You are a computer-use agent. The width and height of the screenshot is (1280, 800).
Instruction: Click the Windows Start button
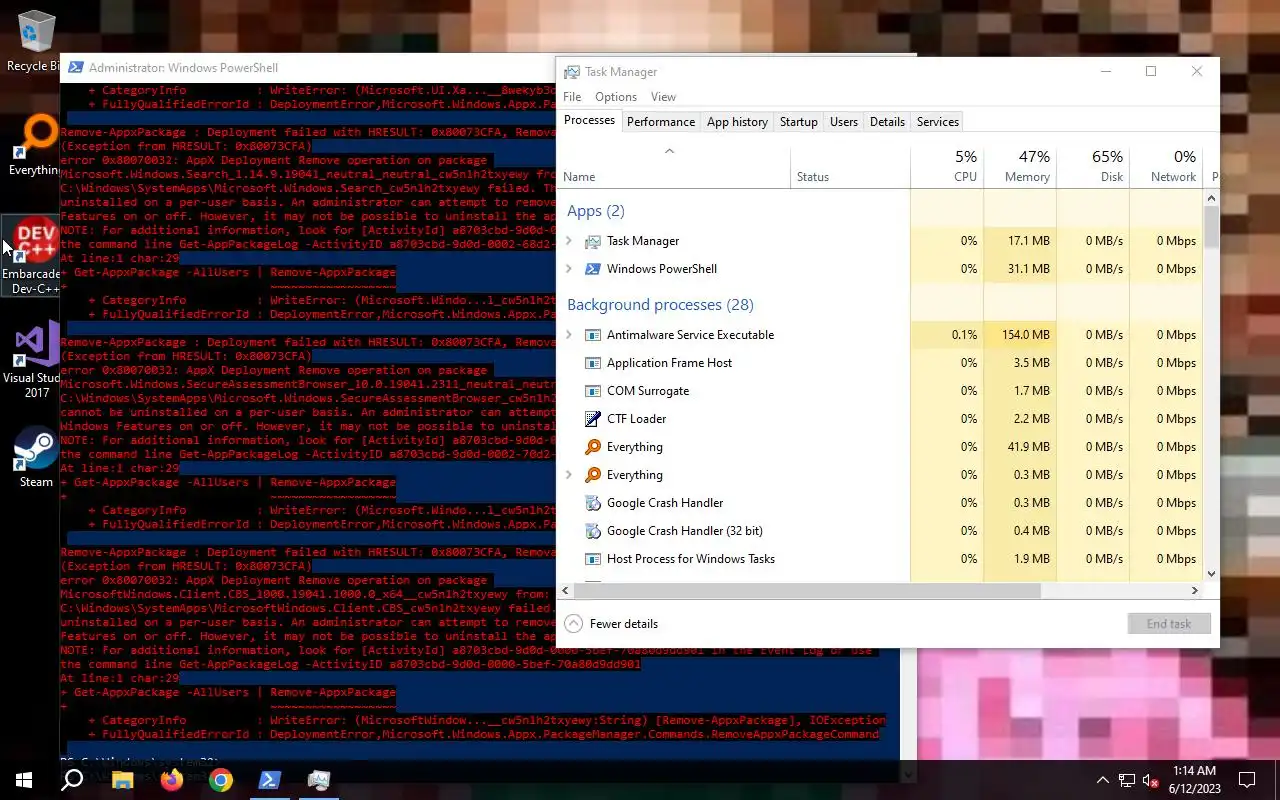[24, 780]
